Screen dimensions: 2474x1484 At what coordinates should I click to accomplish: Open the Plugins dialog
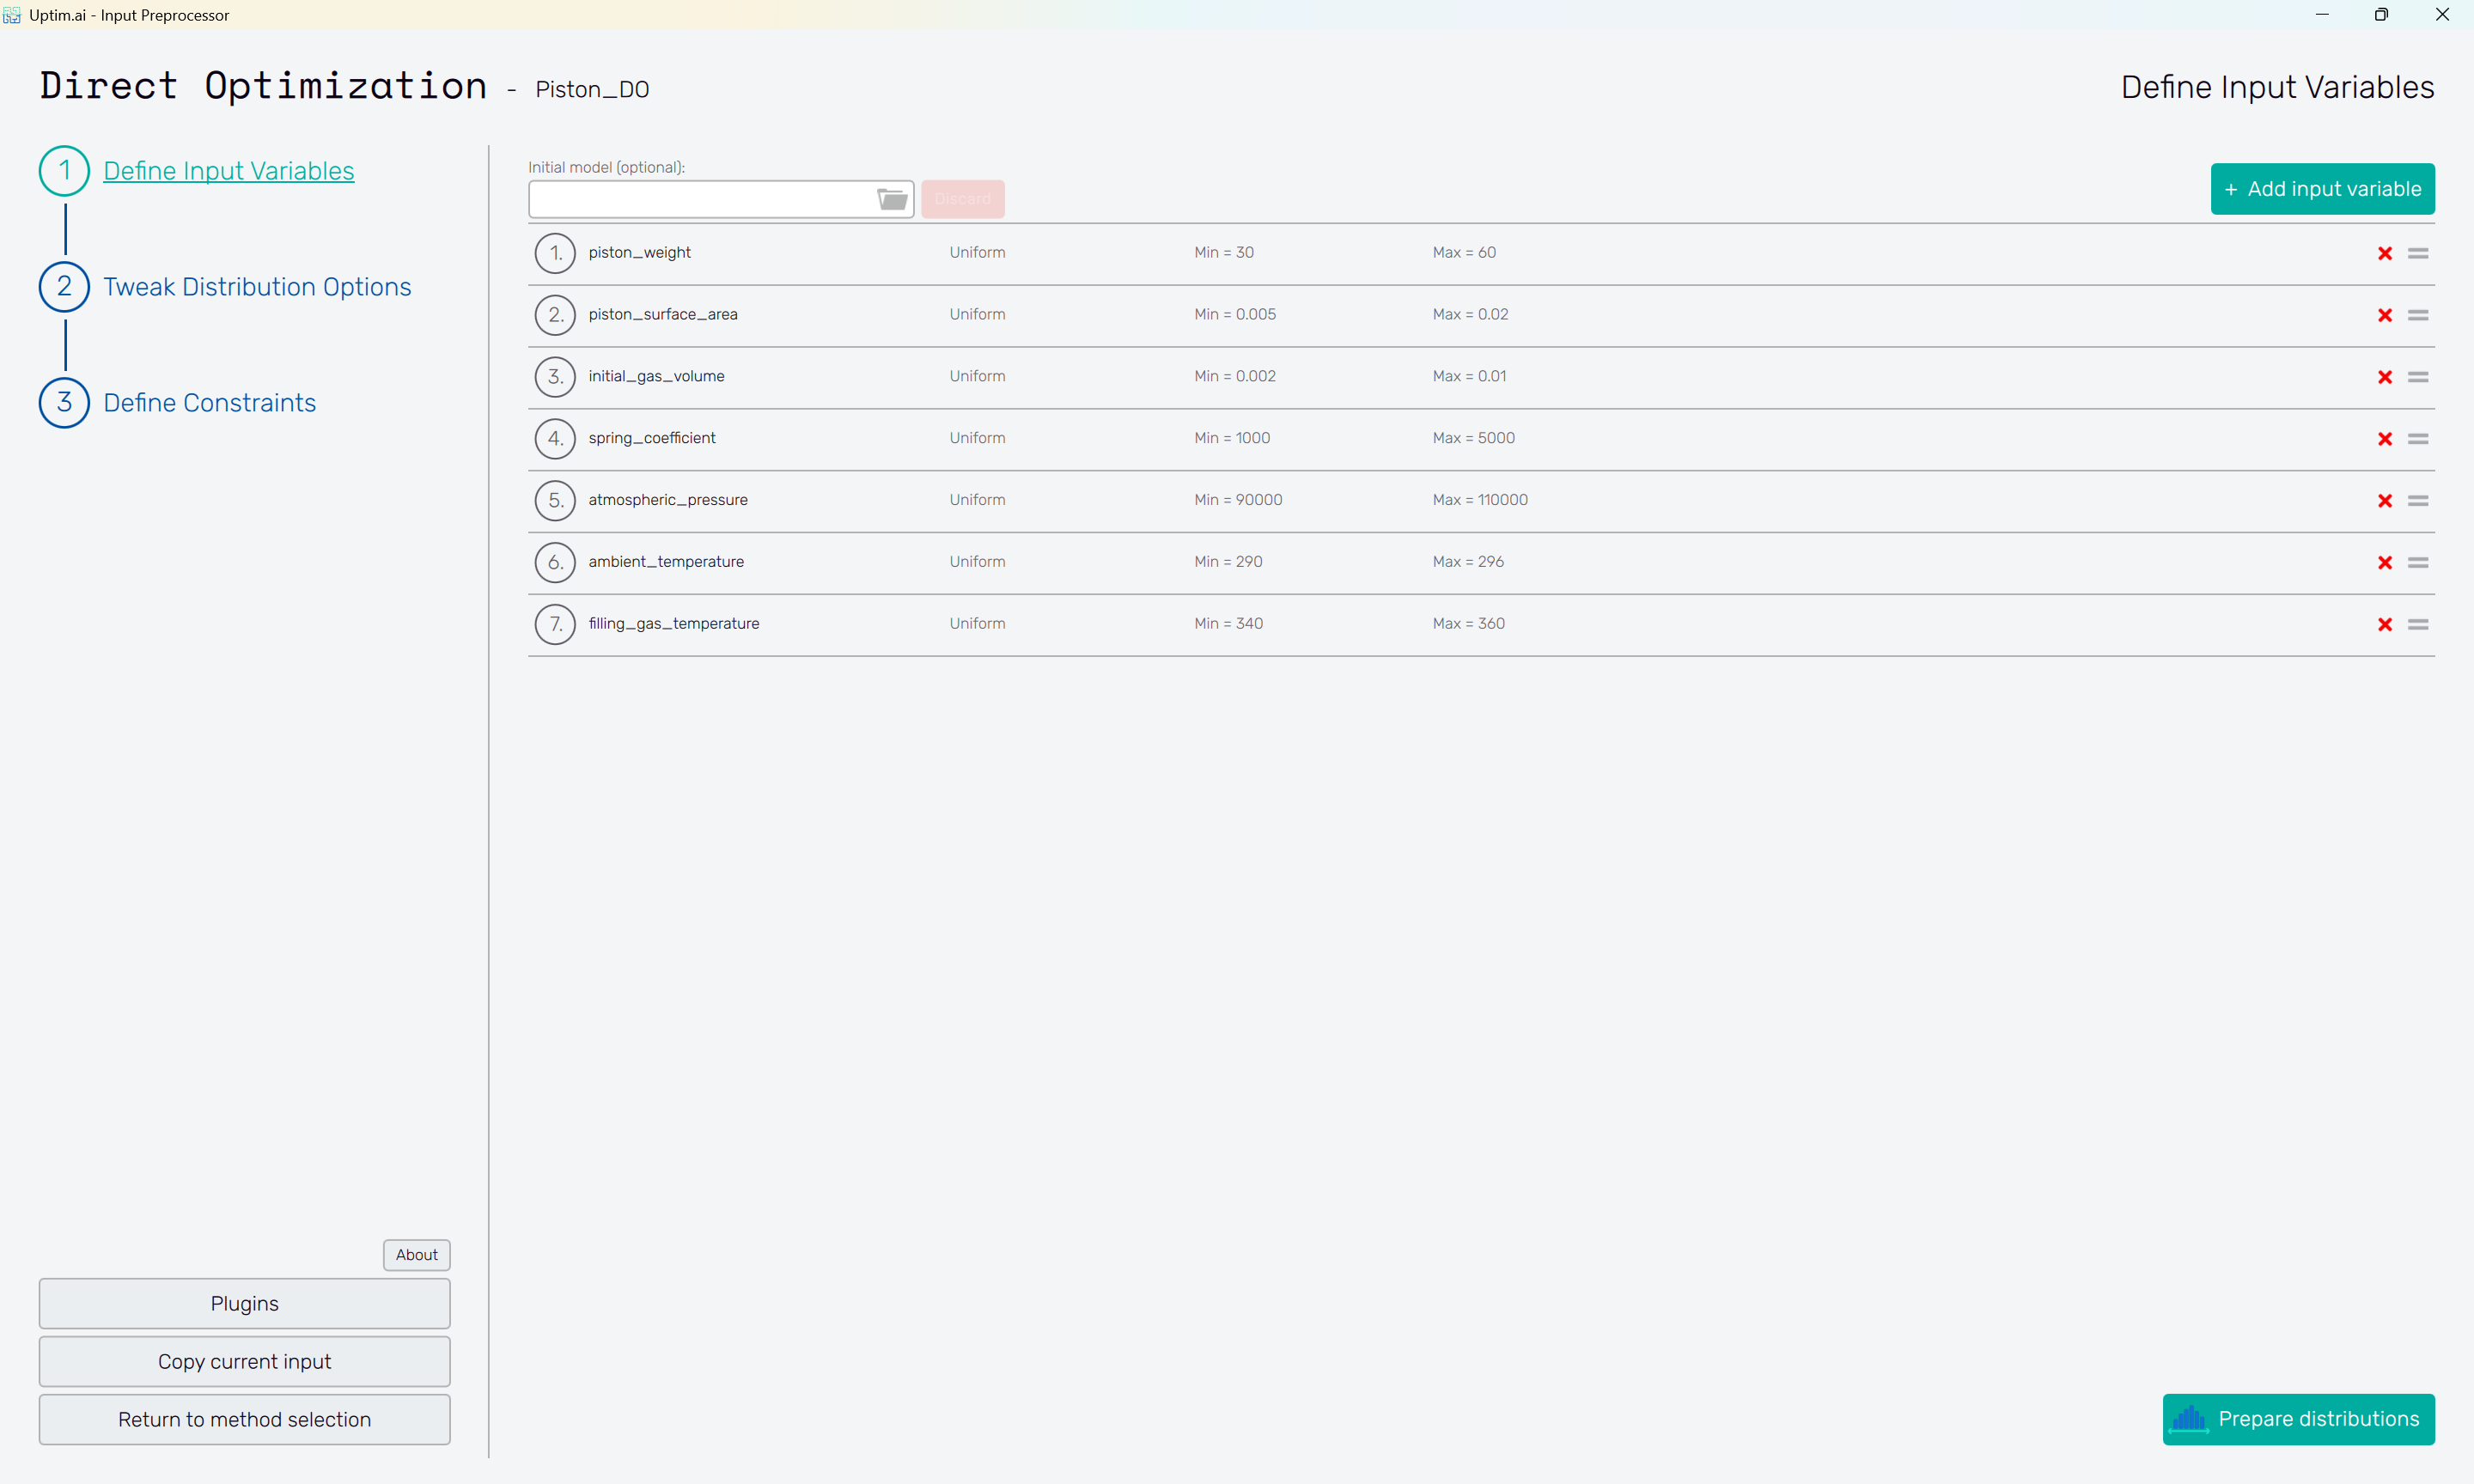coord(244,1304)
